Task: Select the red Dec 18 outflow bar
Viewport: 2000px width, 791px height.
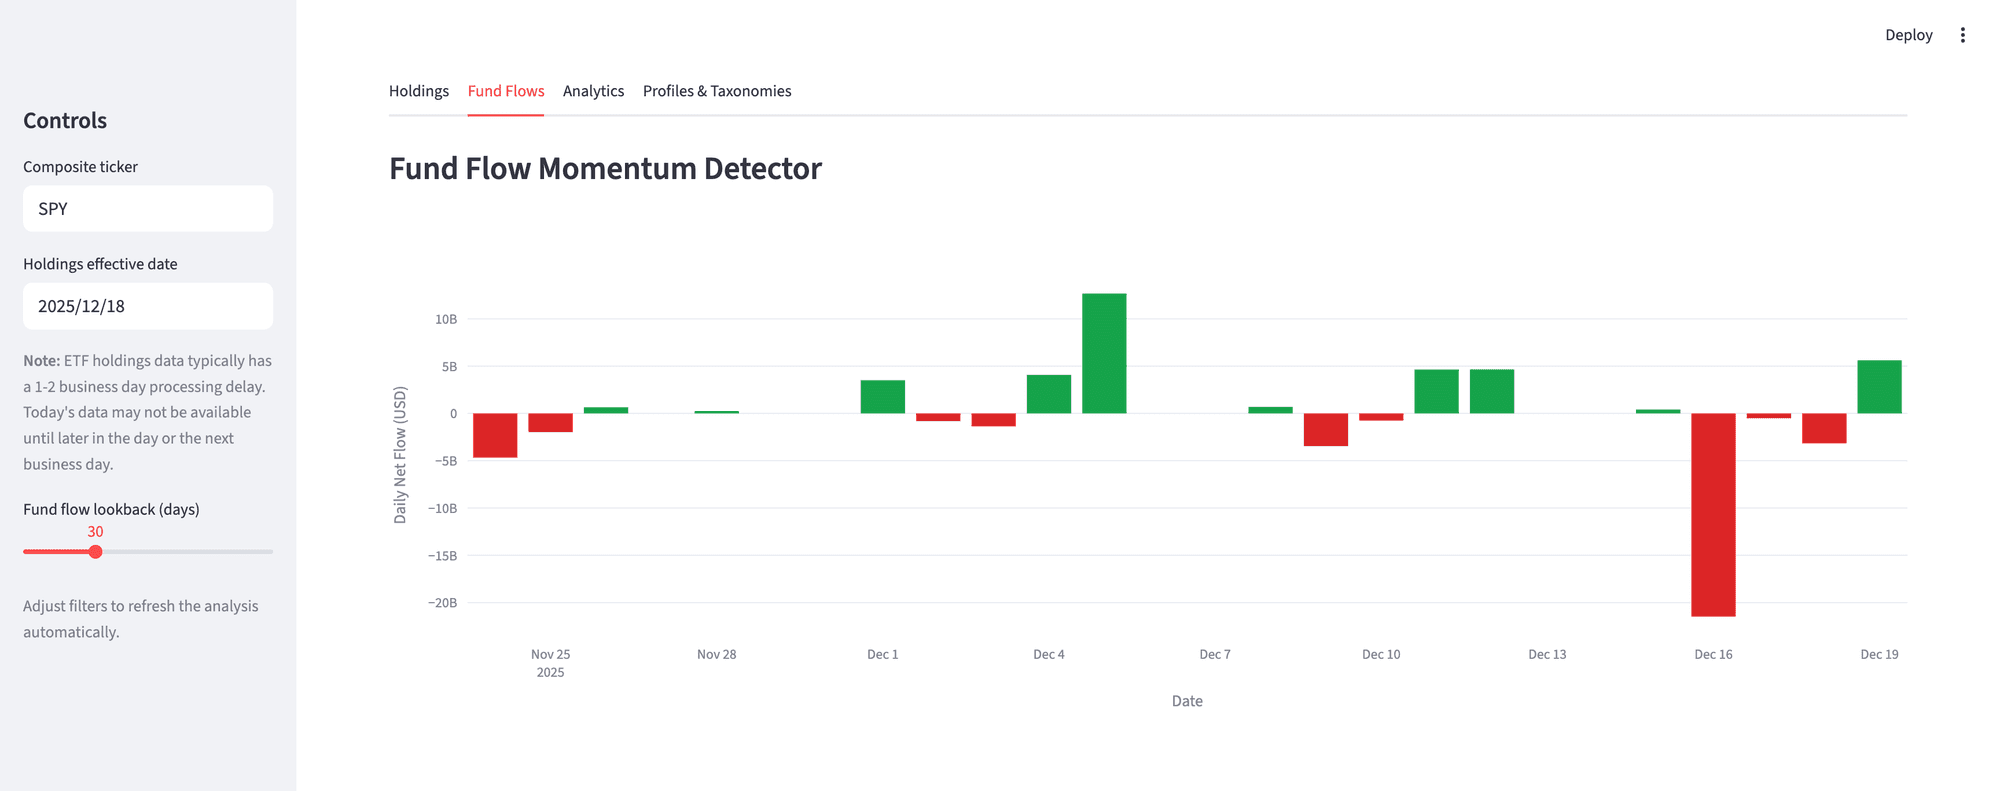Action: coord(1824,428)
